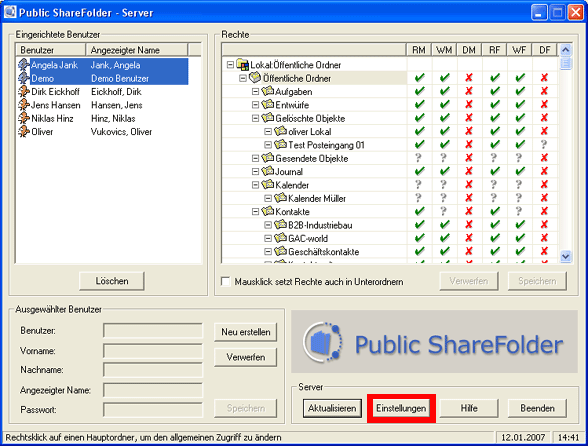Select Eickhoff, Dirk in user list
588x446 pixels.
coord(116,92)
